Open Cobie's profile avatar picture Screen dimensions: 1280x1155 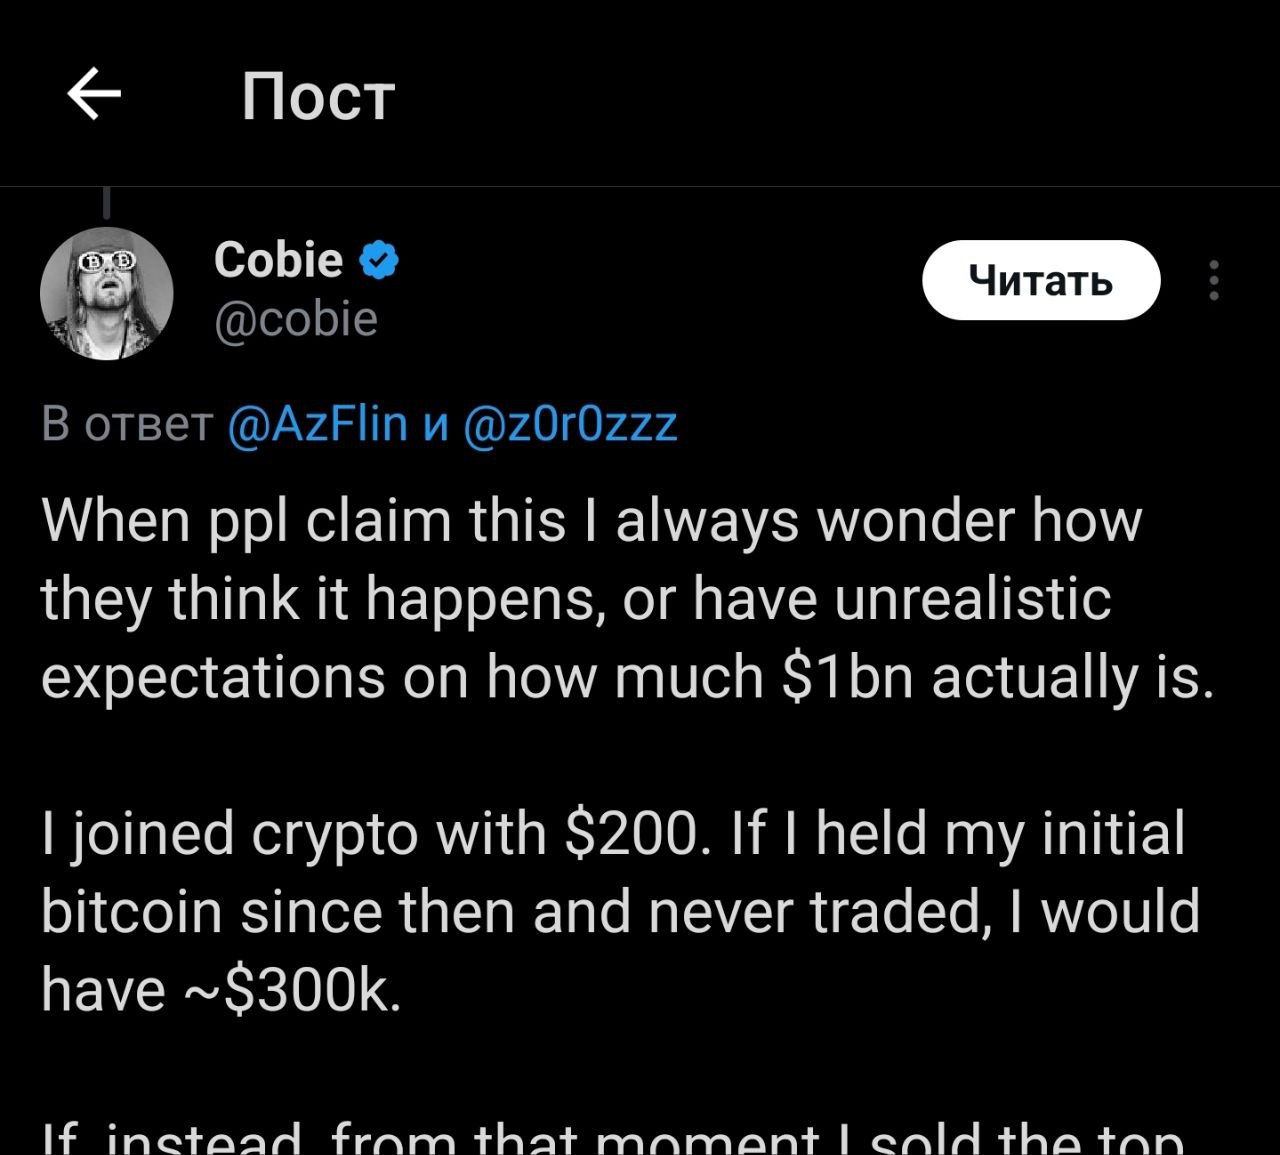point(107,294)
